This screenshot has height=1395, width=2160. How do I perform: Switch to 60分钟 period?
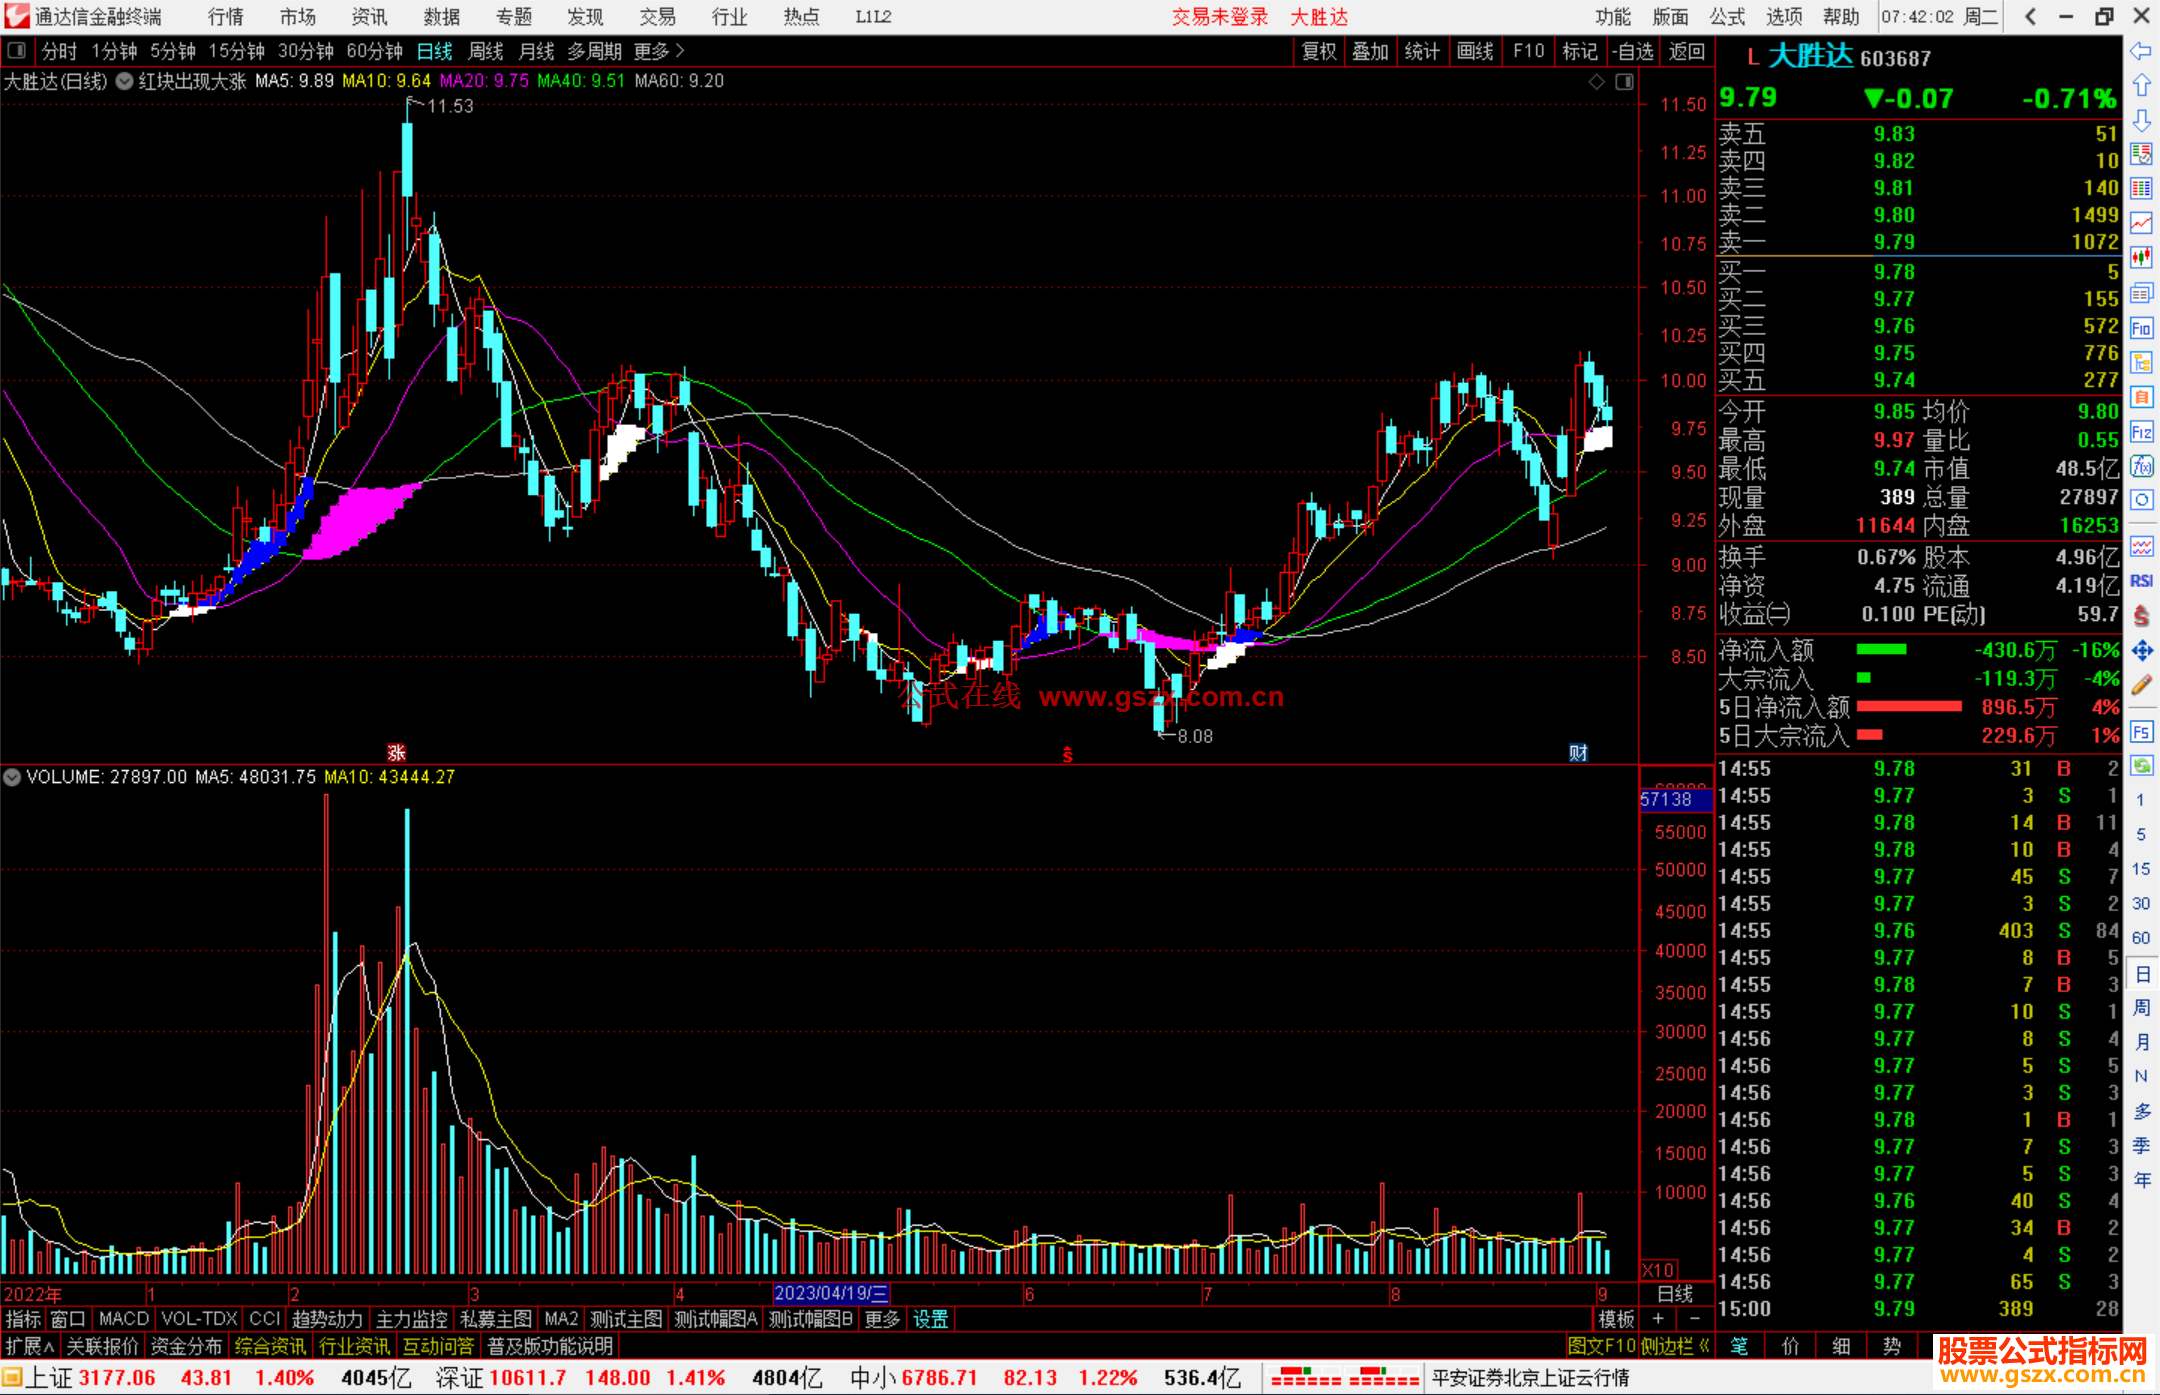[374, 51]
